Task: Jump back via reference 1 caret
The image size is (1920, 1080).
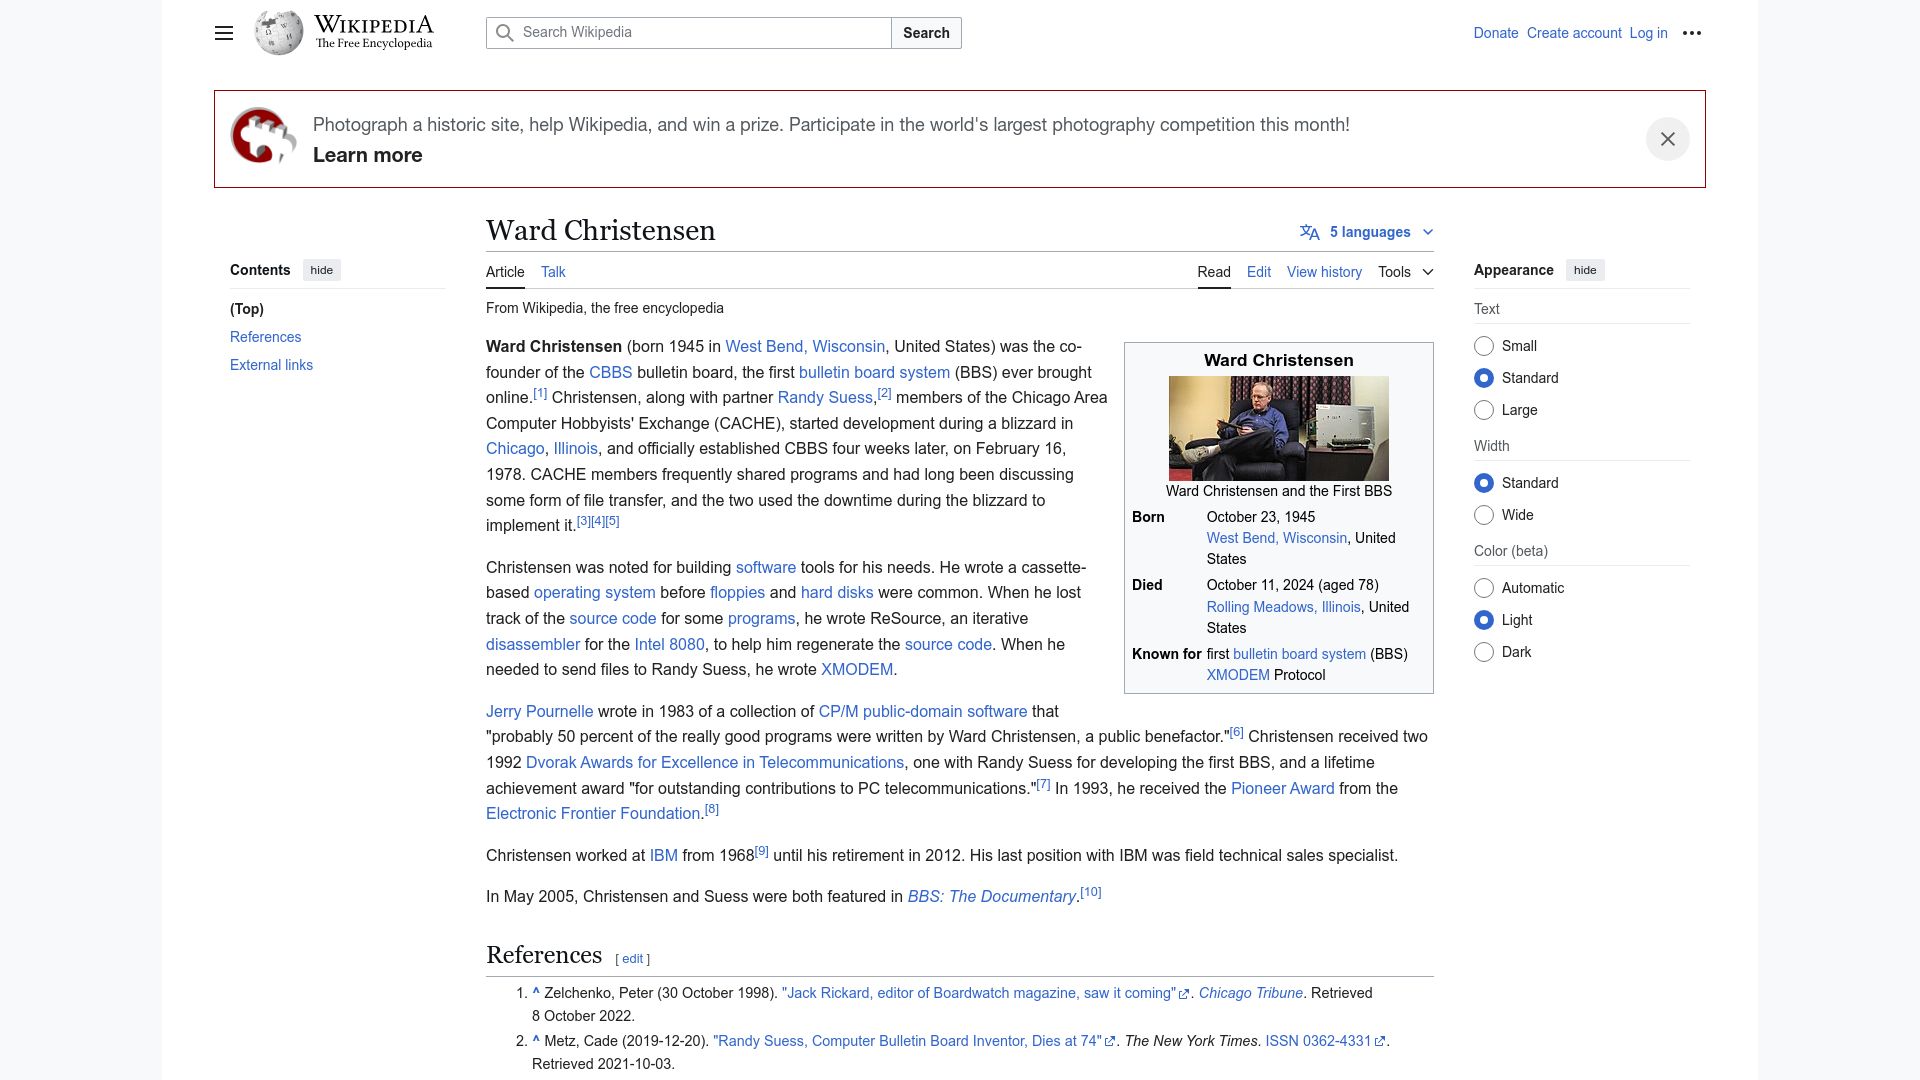Action: (x=536, y=993)
